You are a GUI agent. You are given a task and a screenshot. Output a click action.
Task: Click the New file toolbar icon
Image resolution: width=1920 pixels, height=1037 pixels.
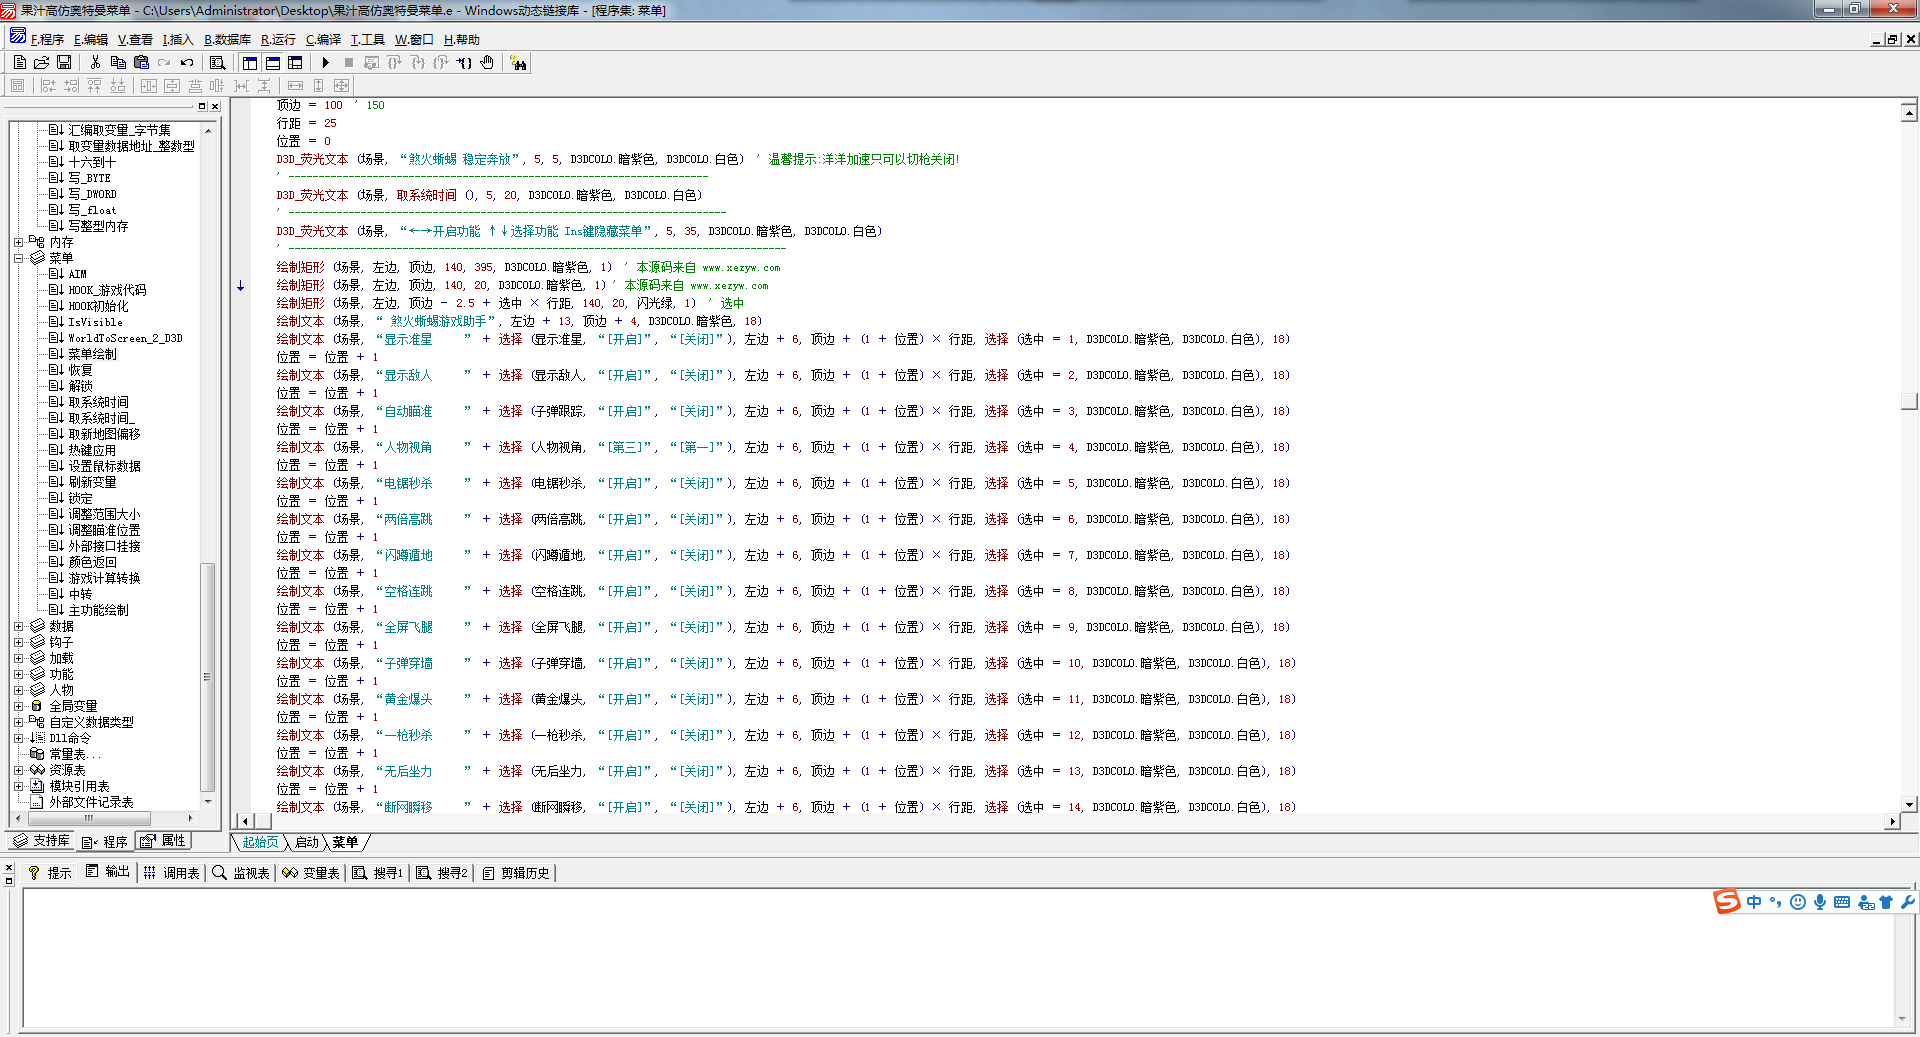[19, 63]
